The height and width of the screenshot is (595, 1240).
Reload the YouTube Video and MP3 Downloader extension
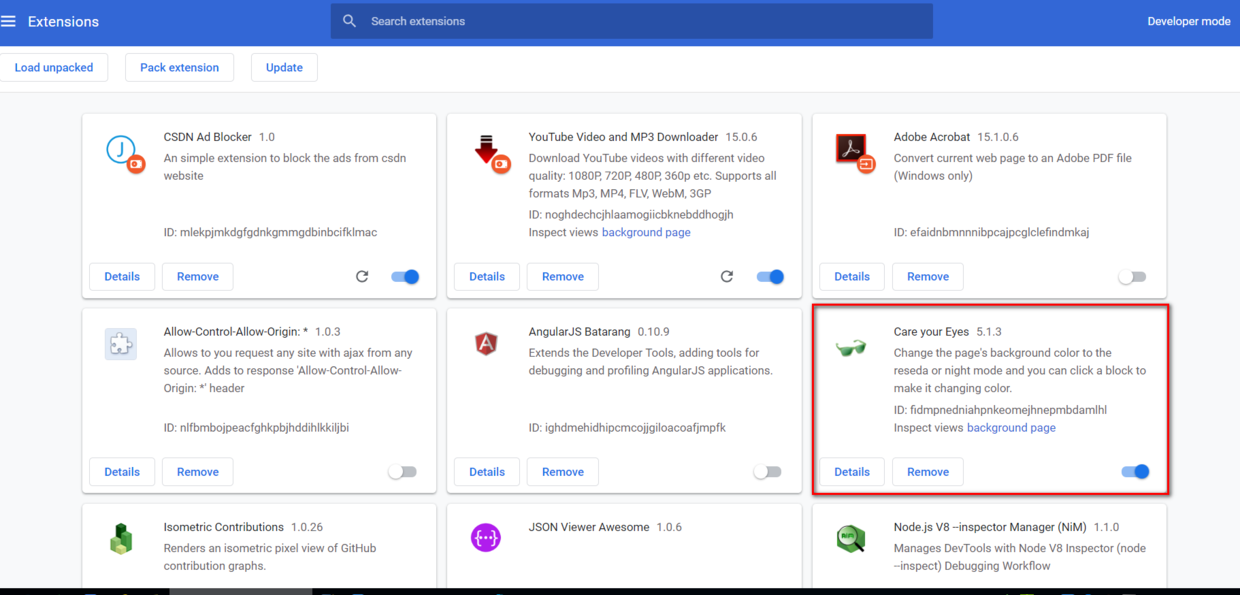point(727,277)
